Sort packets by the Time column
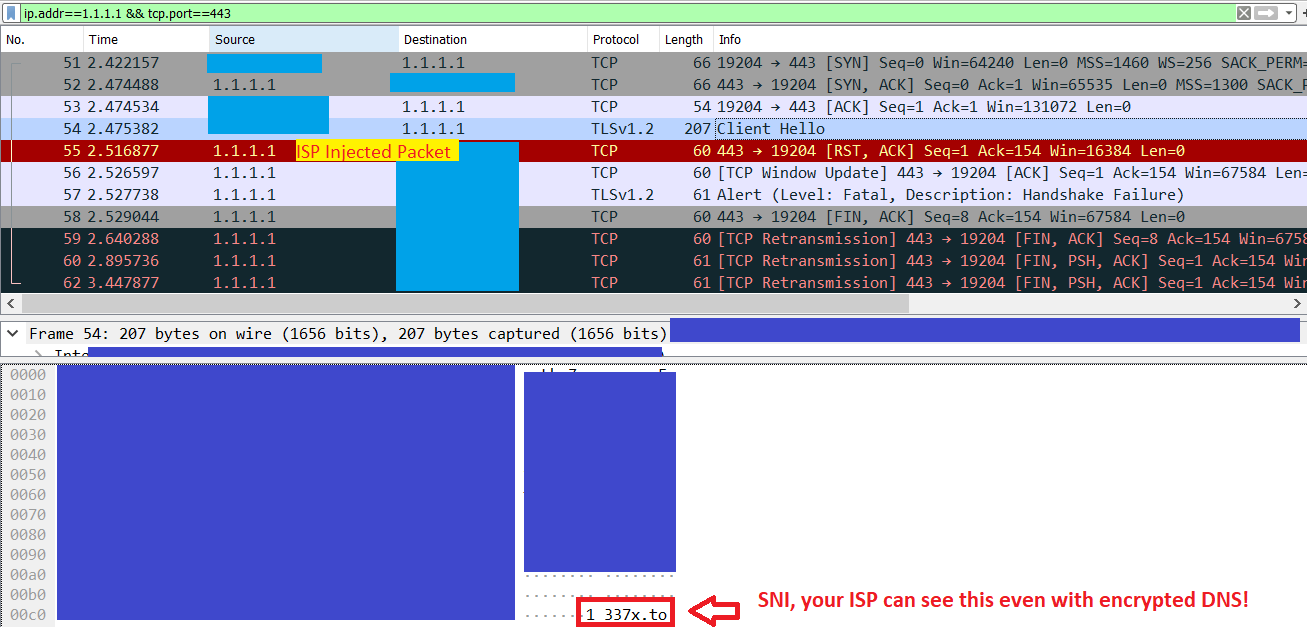This screenshot has width=1307, height=627. (x=145, y=39)
